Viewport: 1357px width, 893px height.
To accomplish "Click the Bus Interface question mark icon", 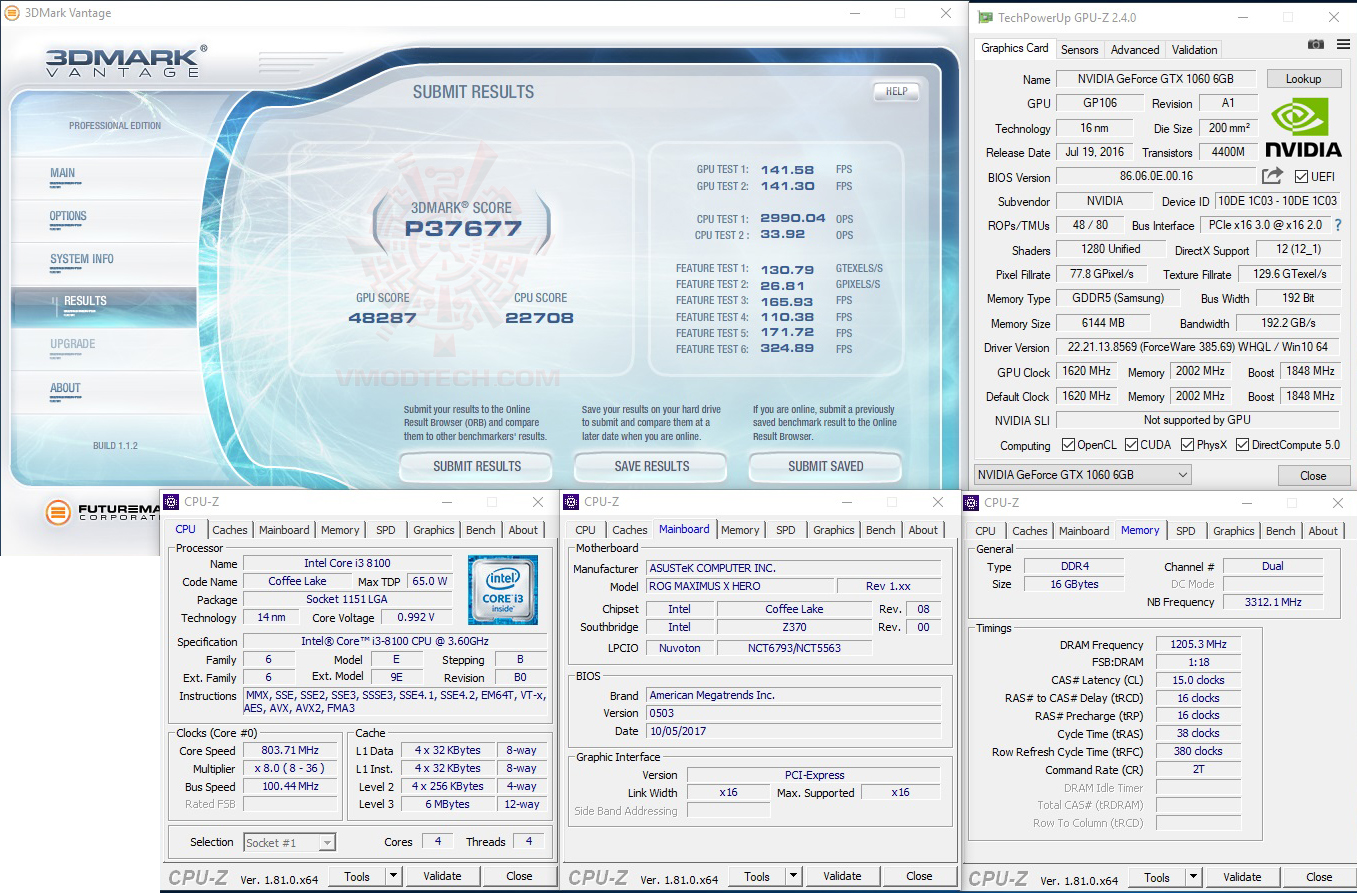I will [x=1338, y=225].
